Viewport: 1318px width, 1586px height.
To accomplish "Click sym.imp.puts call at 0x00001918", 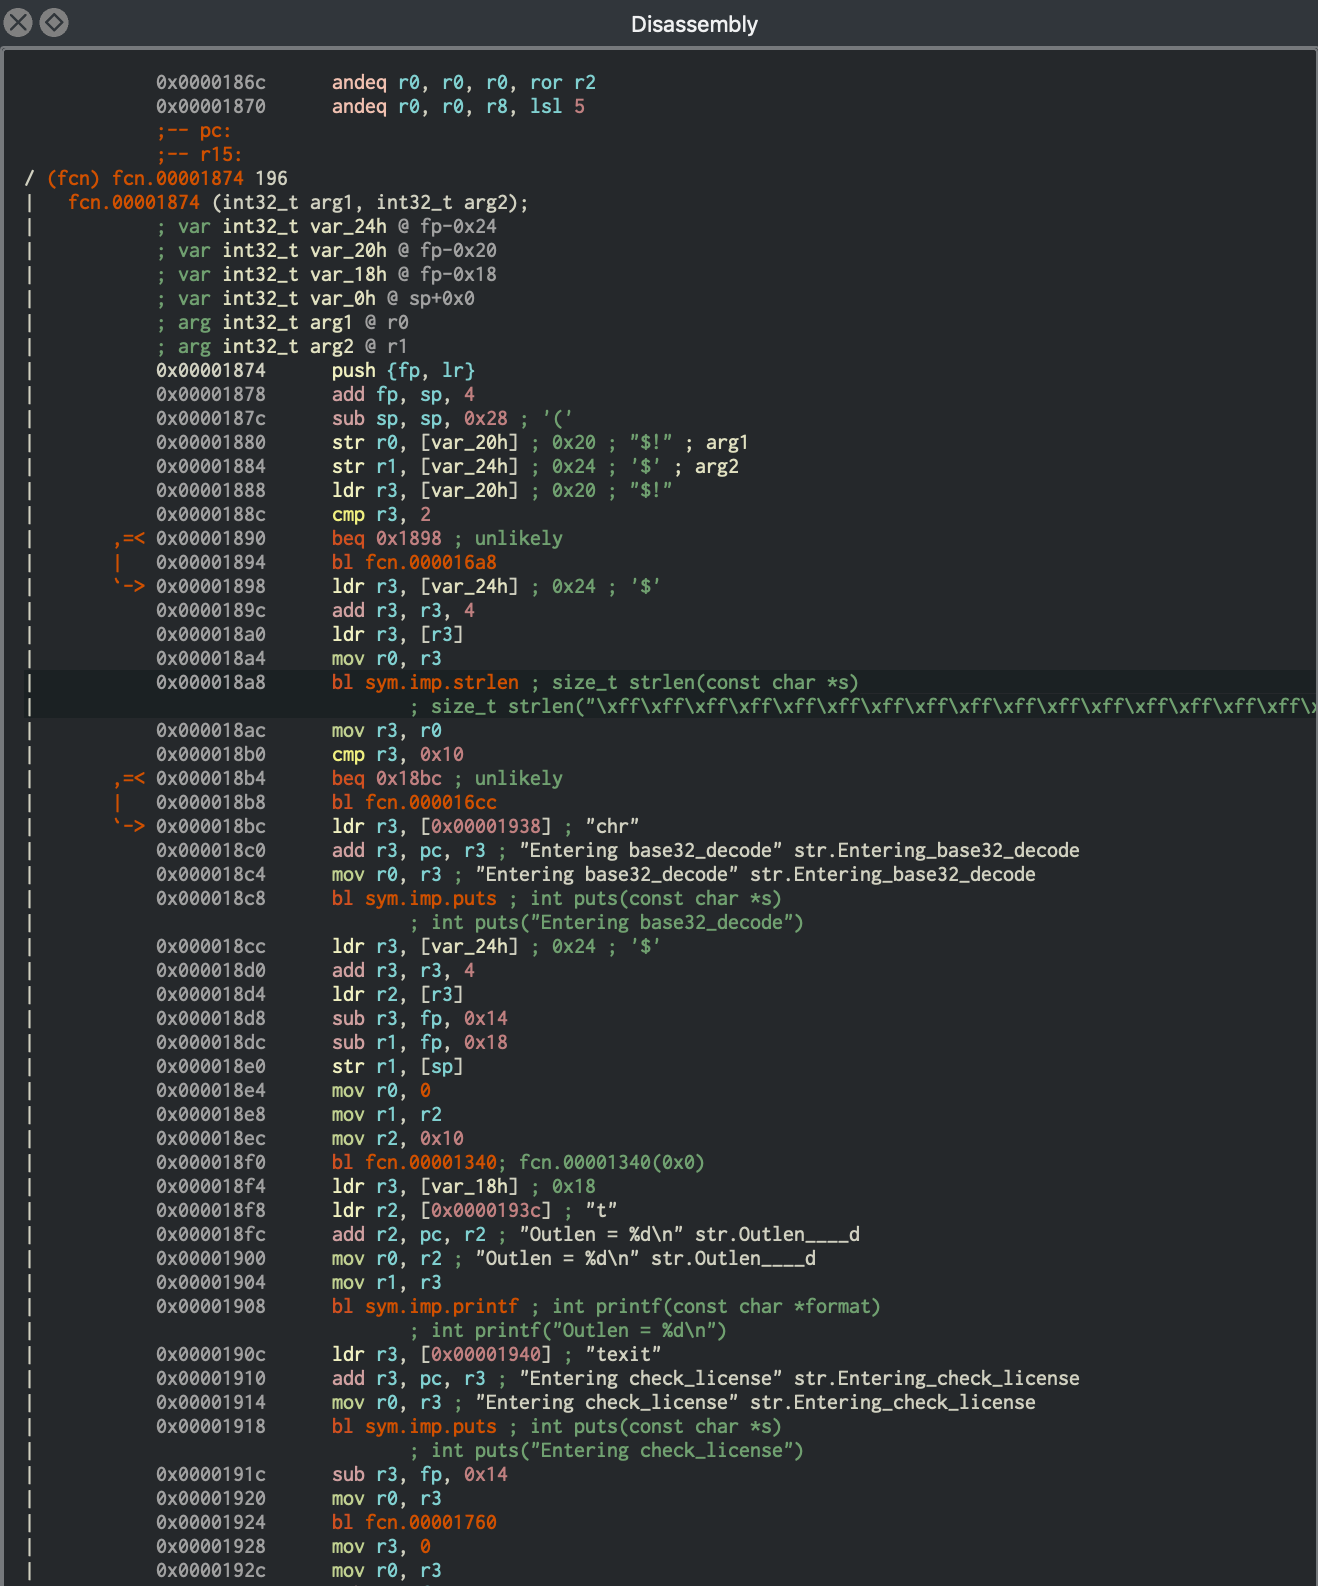I will coord(430,1426).
